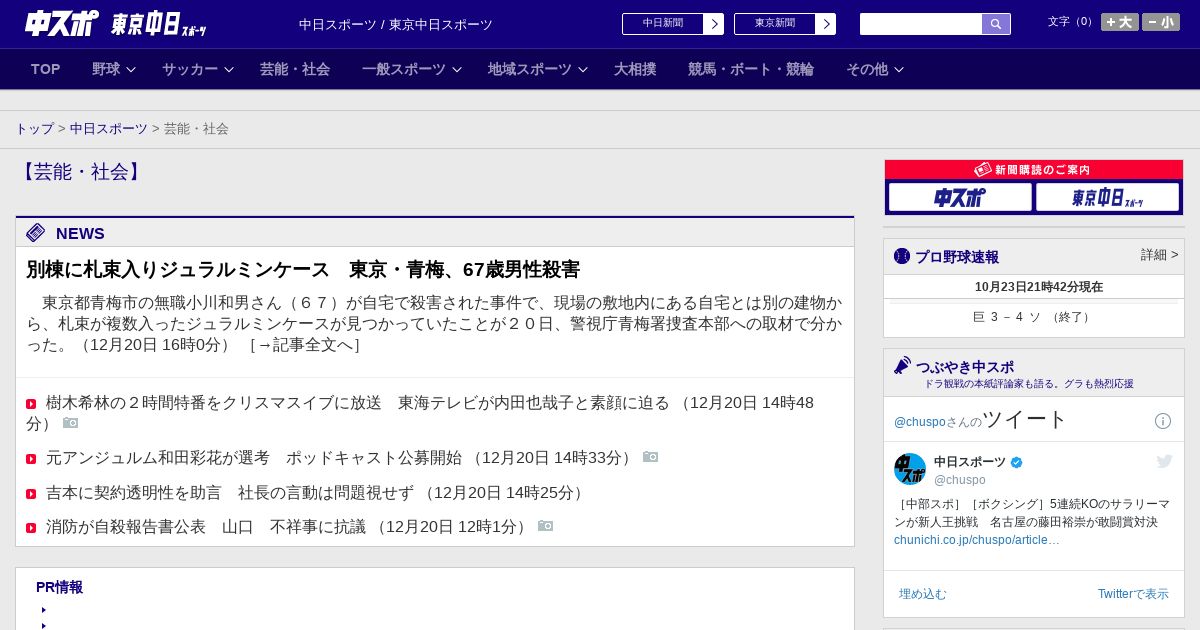Open the TOP navigation item
Screen dimensions: 1200x630
[x=46, y=69]
